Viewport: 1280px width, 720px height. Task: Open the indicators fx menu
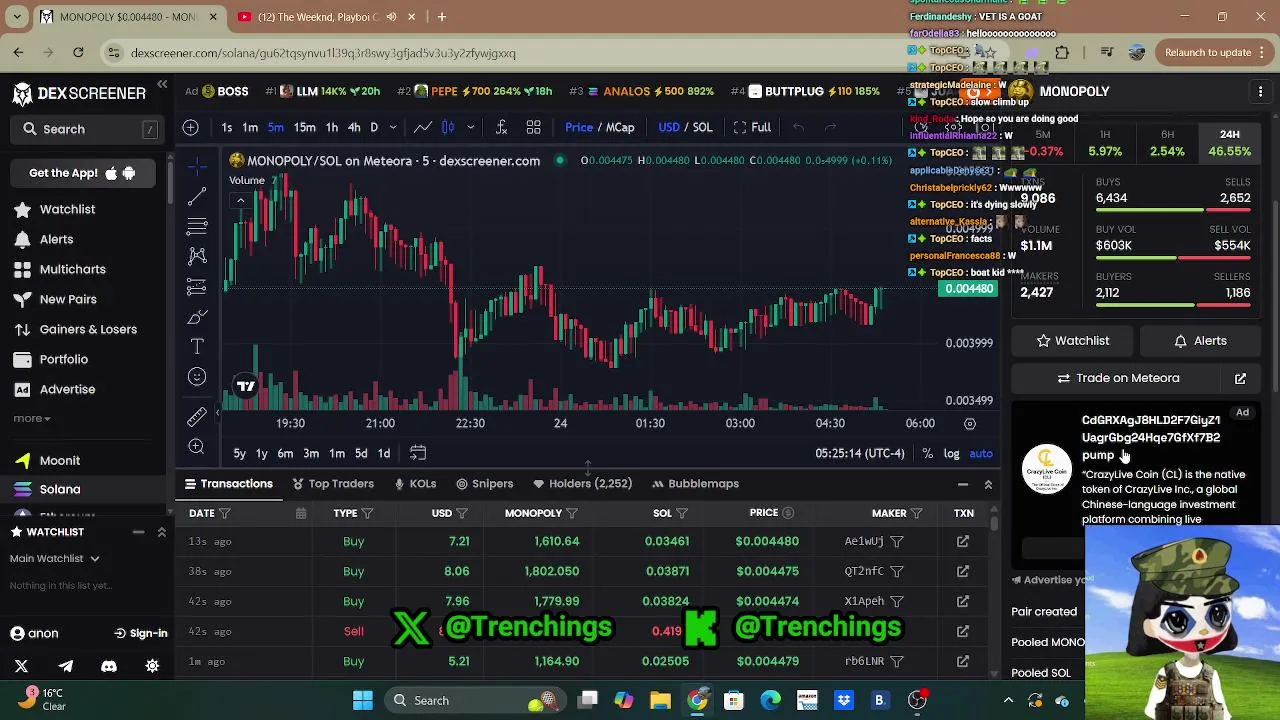[x=501, y=127]
